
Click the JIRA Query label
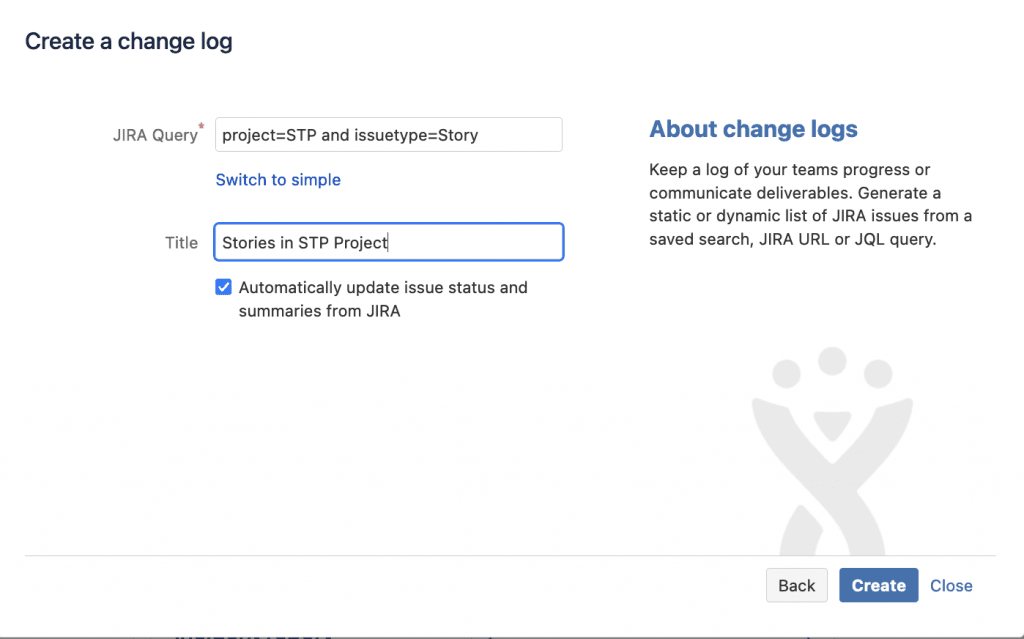click(155, 134)
